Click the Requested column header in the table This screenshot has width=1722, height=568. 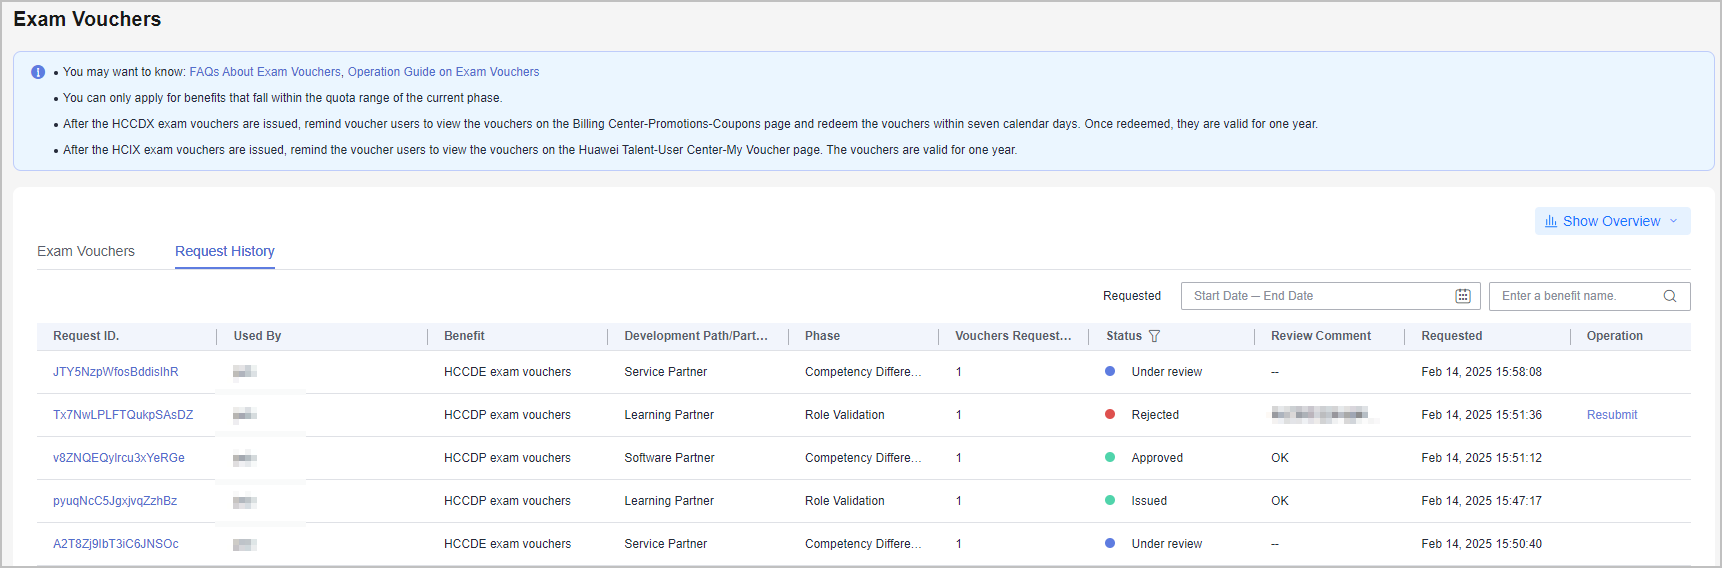point(1452,336)
